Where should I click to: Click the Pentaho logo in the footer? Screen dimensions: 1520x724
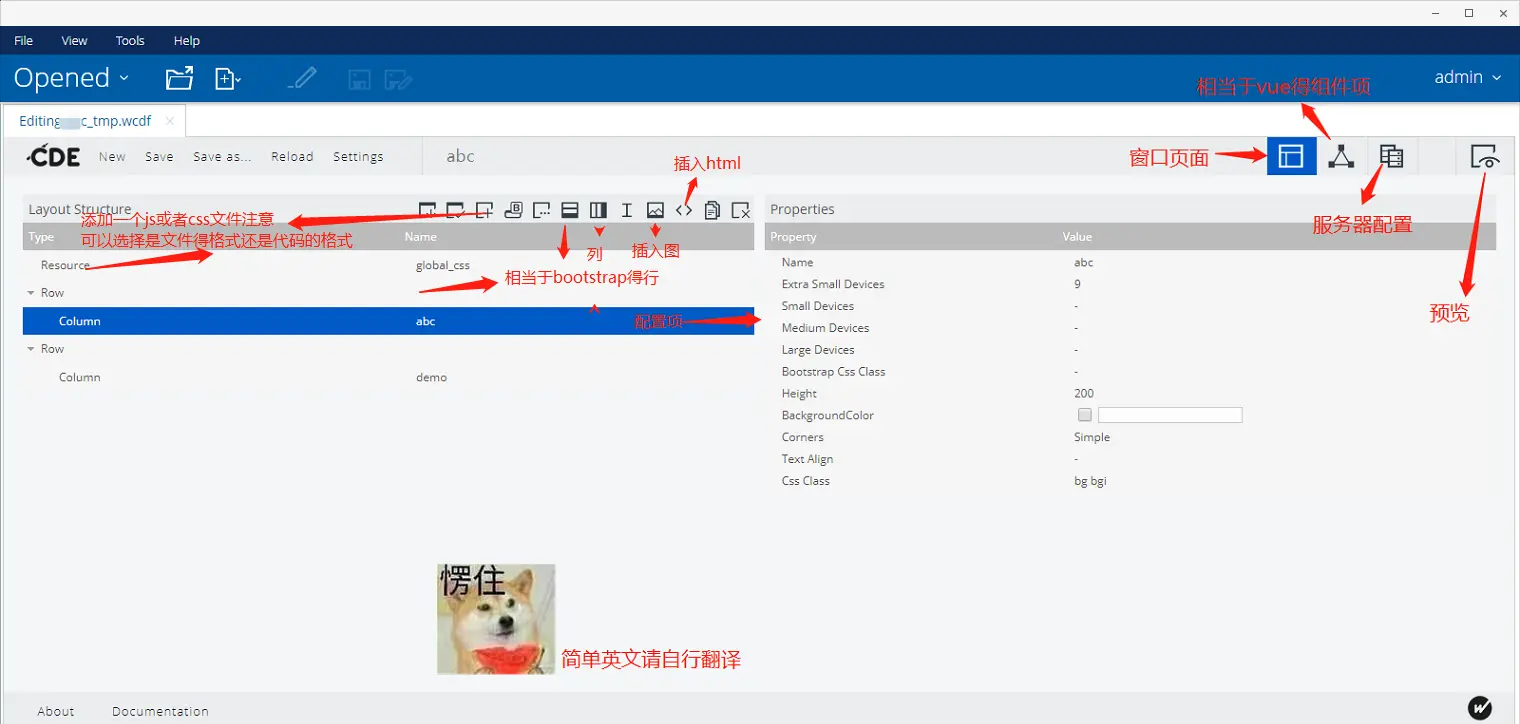(1480, 707)
